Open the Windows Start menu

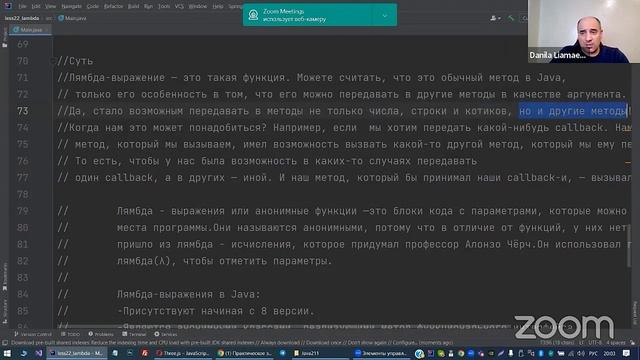click(7, 353)
